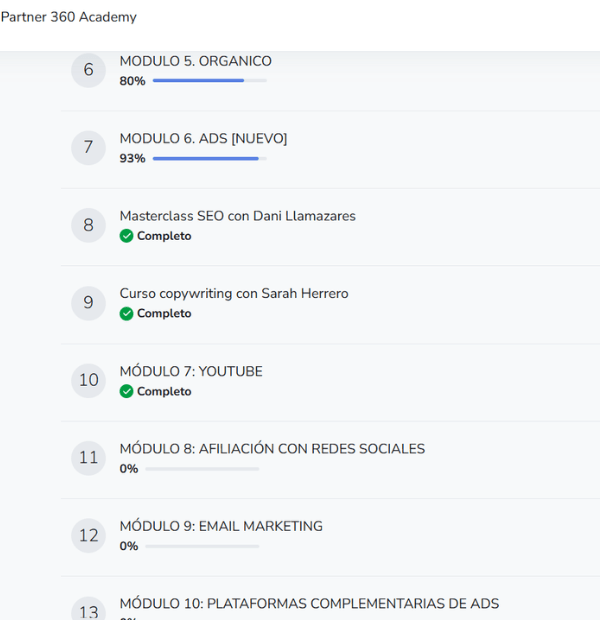Open Partner 360 Academy header title
The image size is (600, 630).
point(69,17)
